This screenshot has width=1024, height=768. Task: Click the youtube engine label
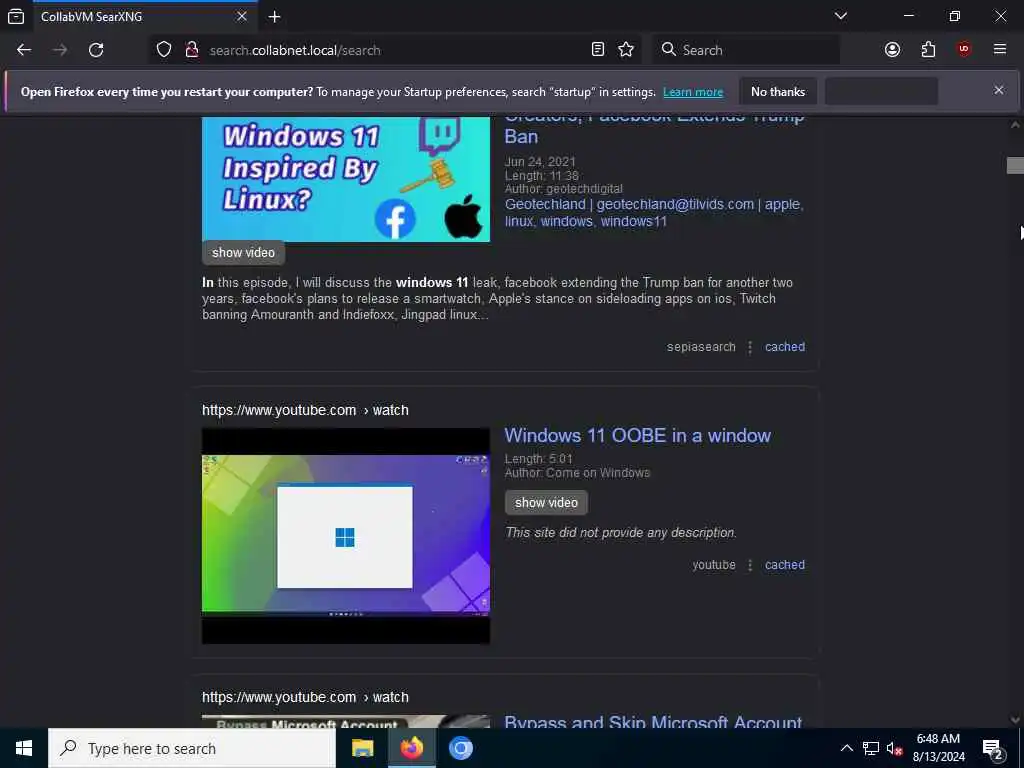[714, 565]
